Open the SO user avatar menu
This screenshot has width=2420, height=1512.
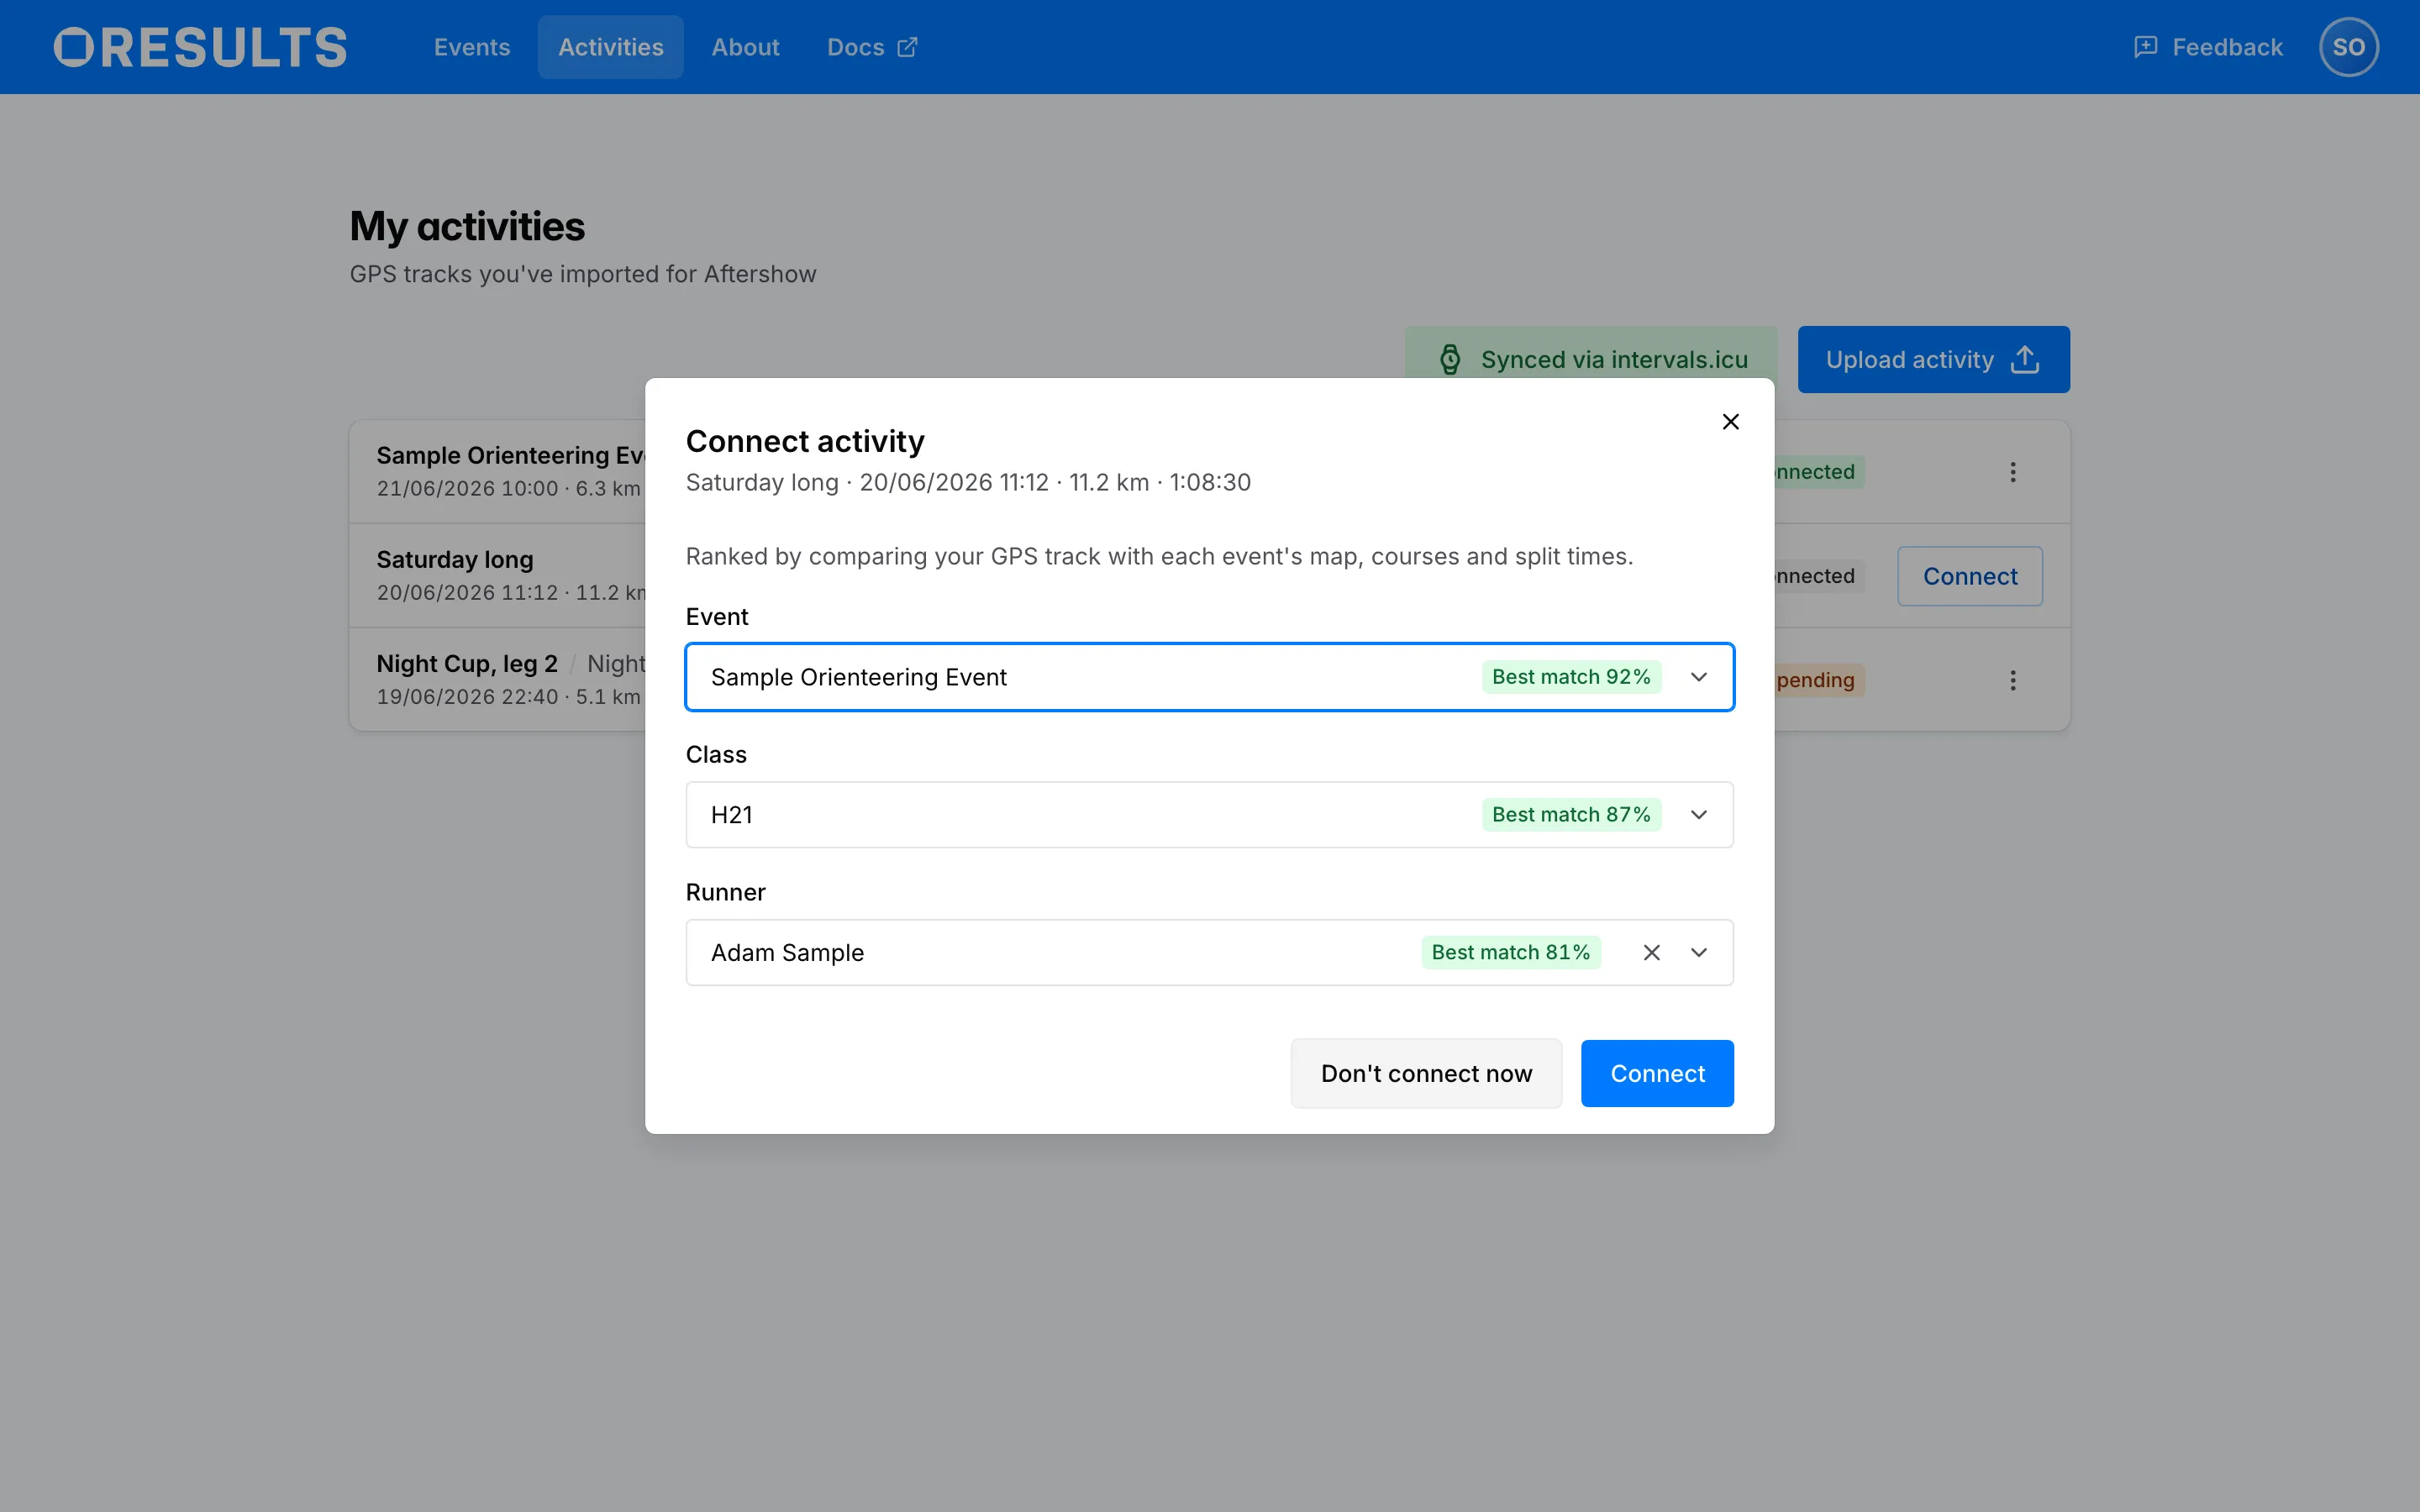click(x=2348, y=47)
